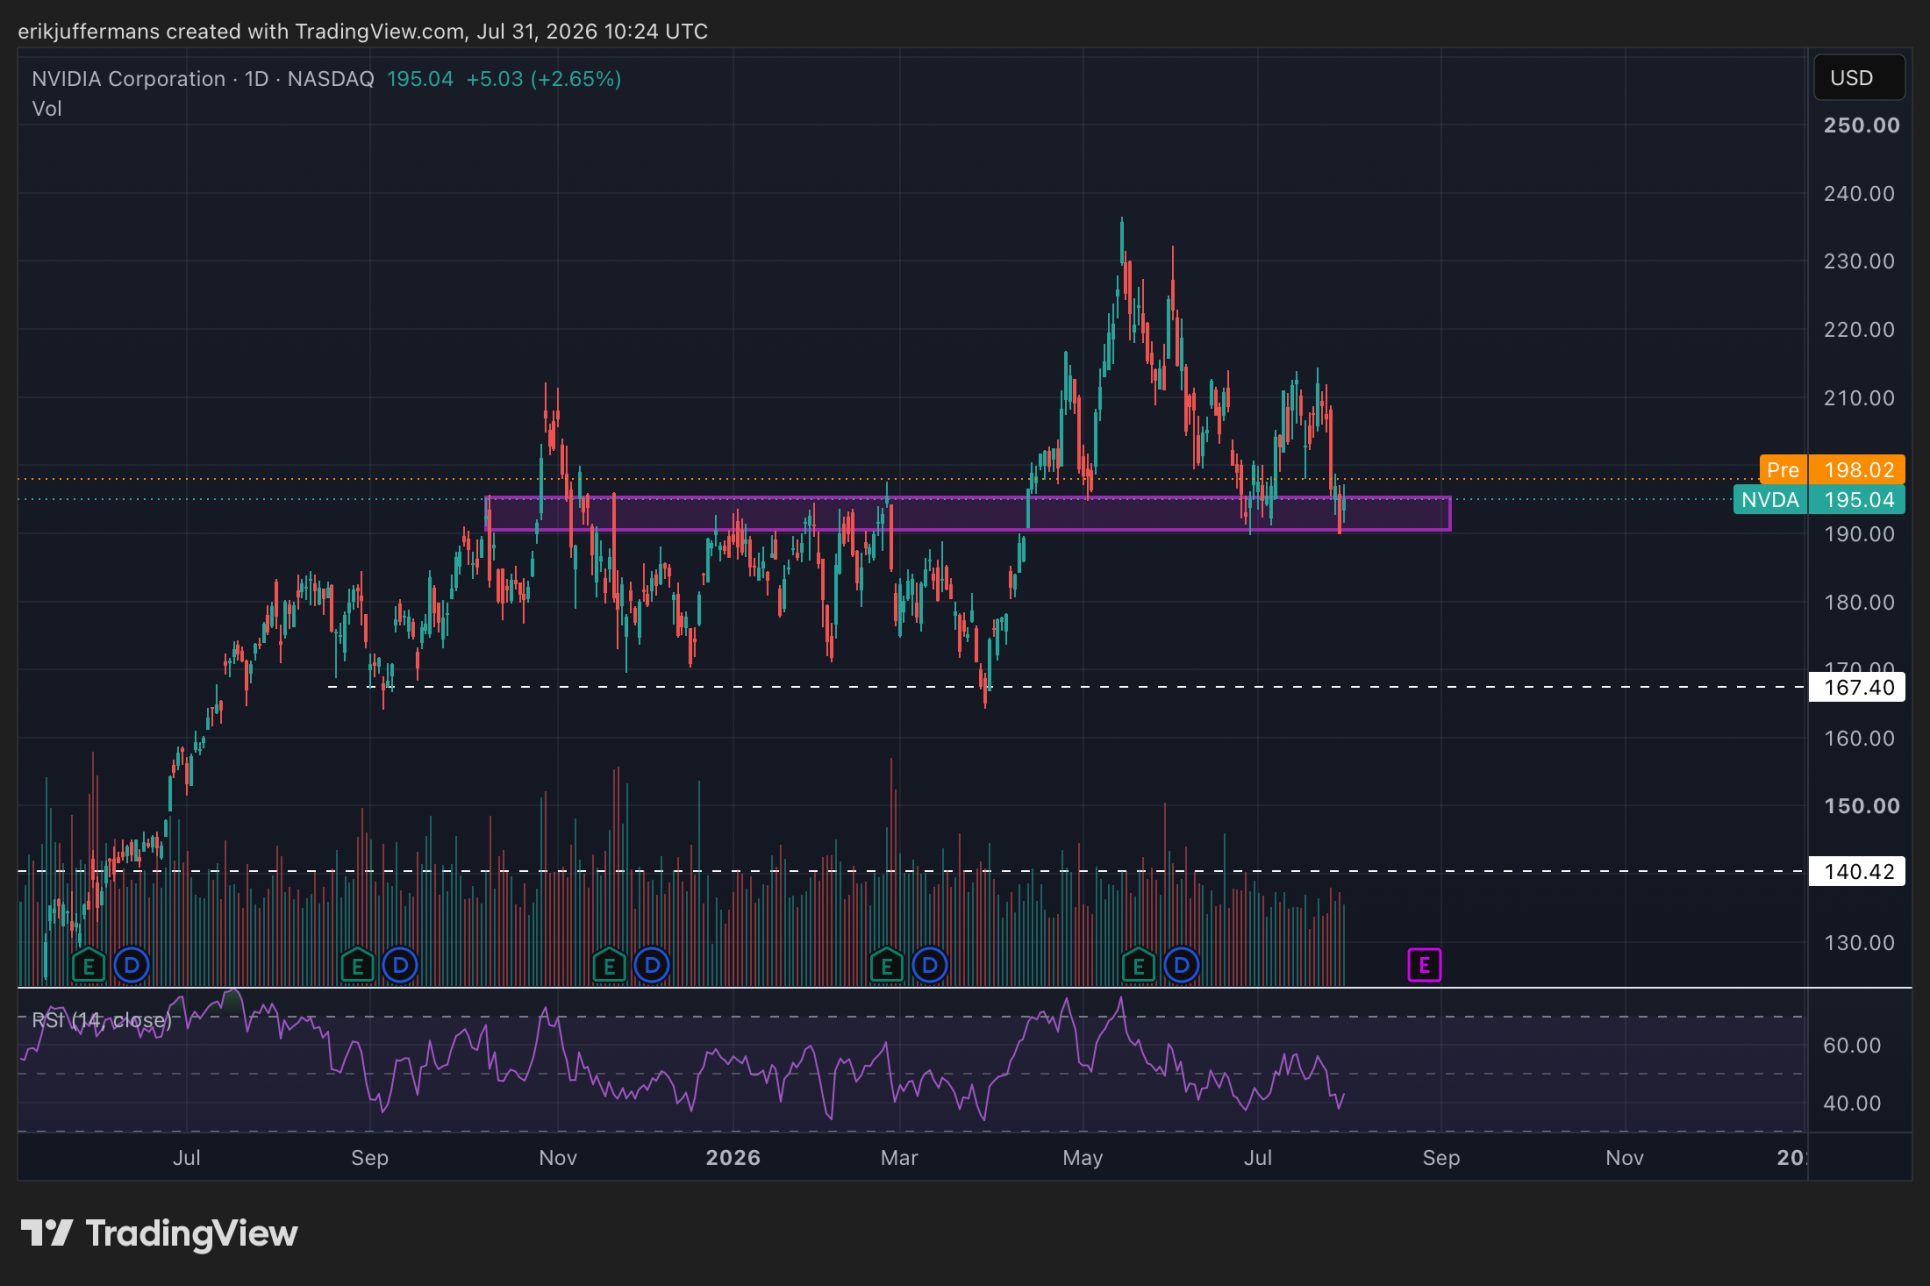
Task: Click the Nov 2026 time axis label
Action: (1624, 1158)
